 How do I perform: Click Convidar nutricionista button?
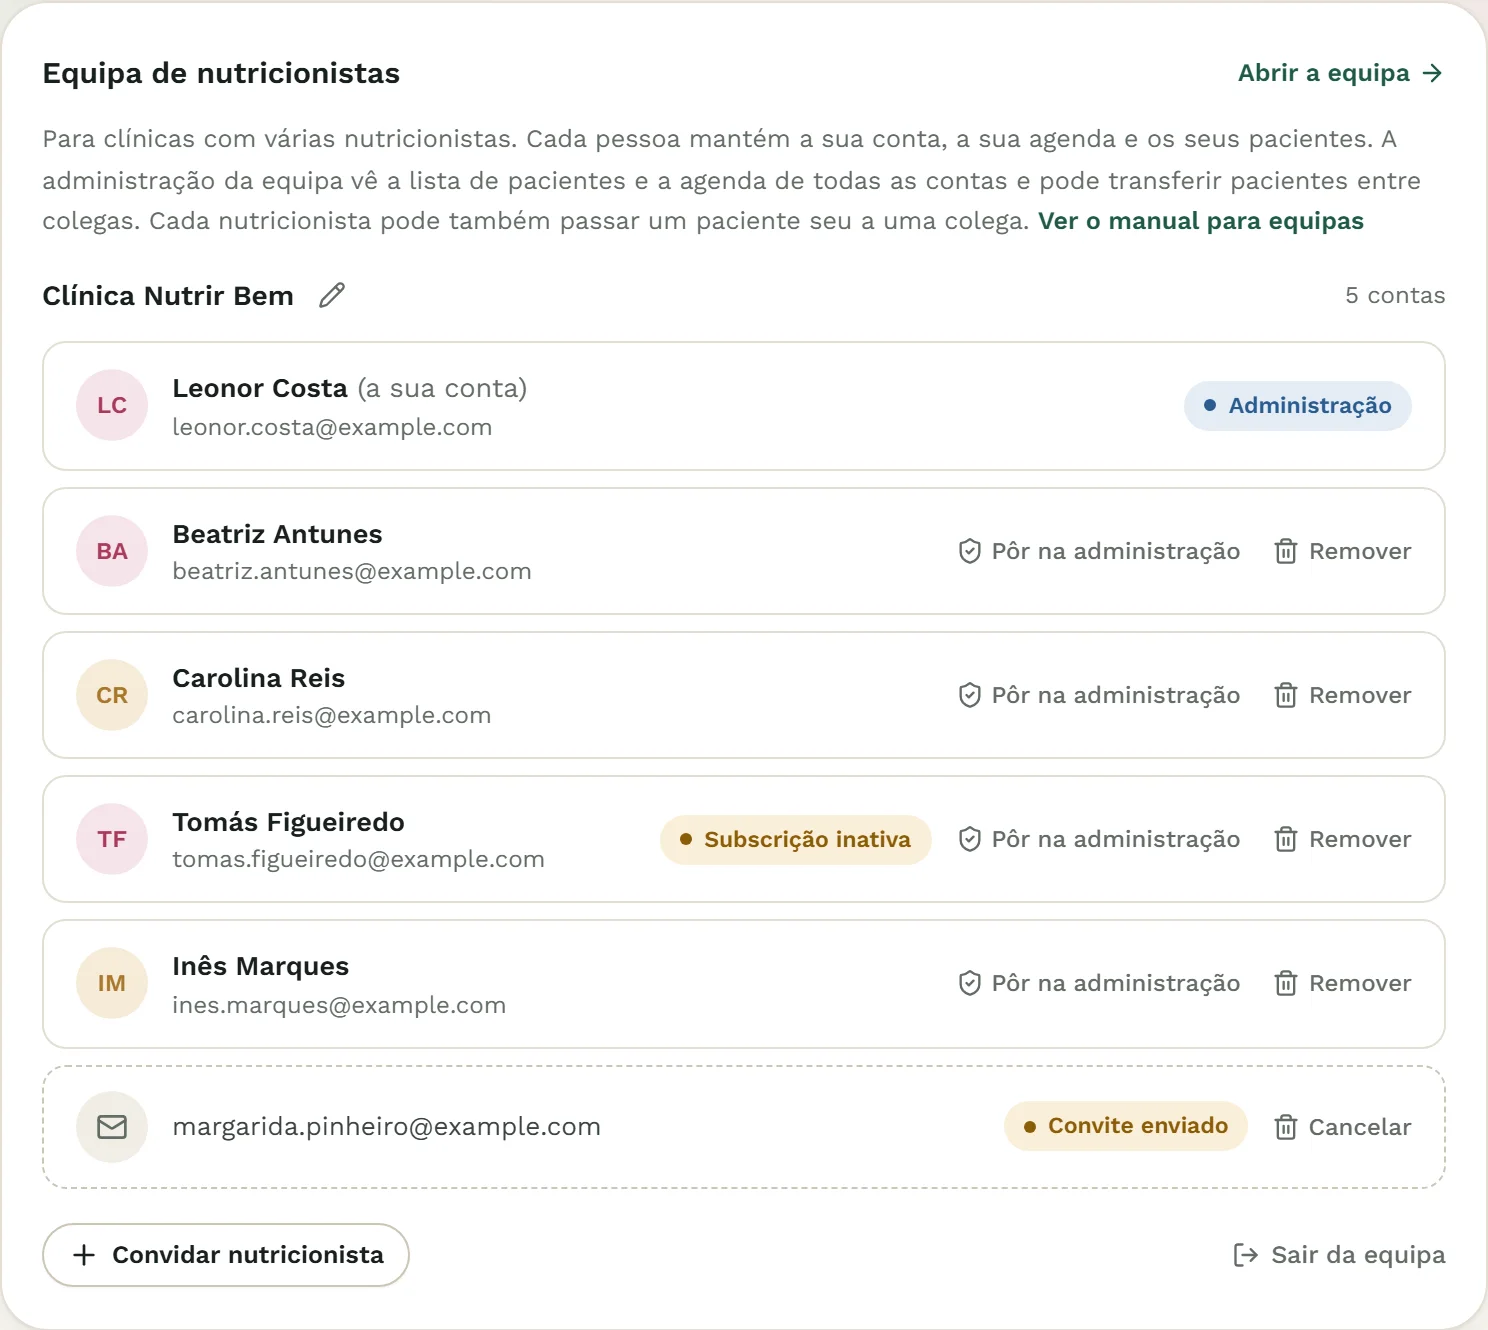[226, 1255]
